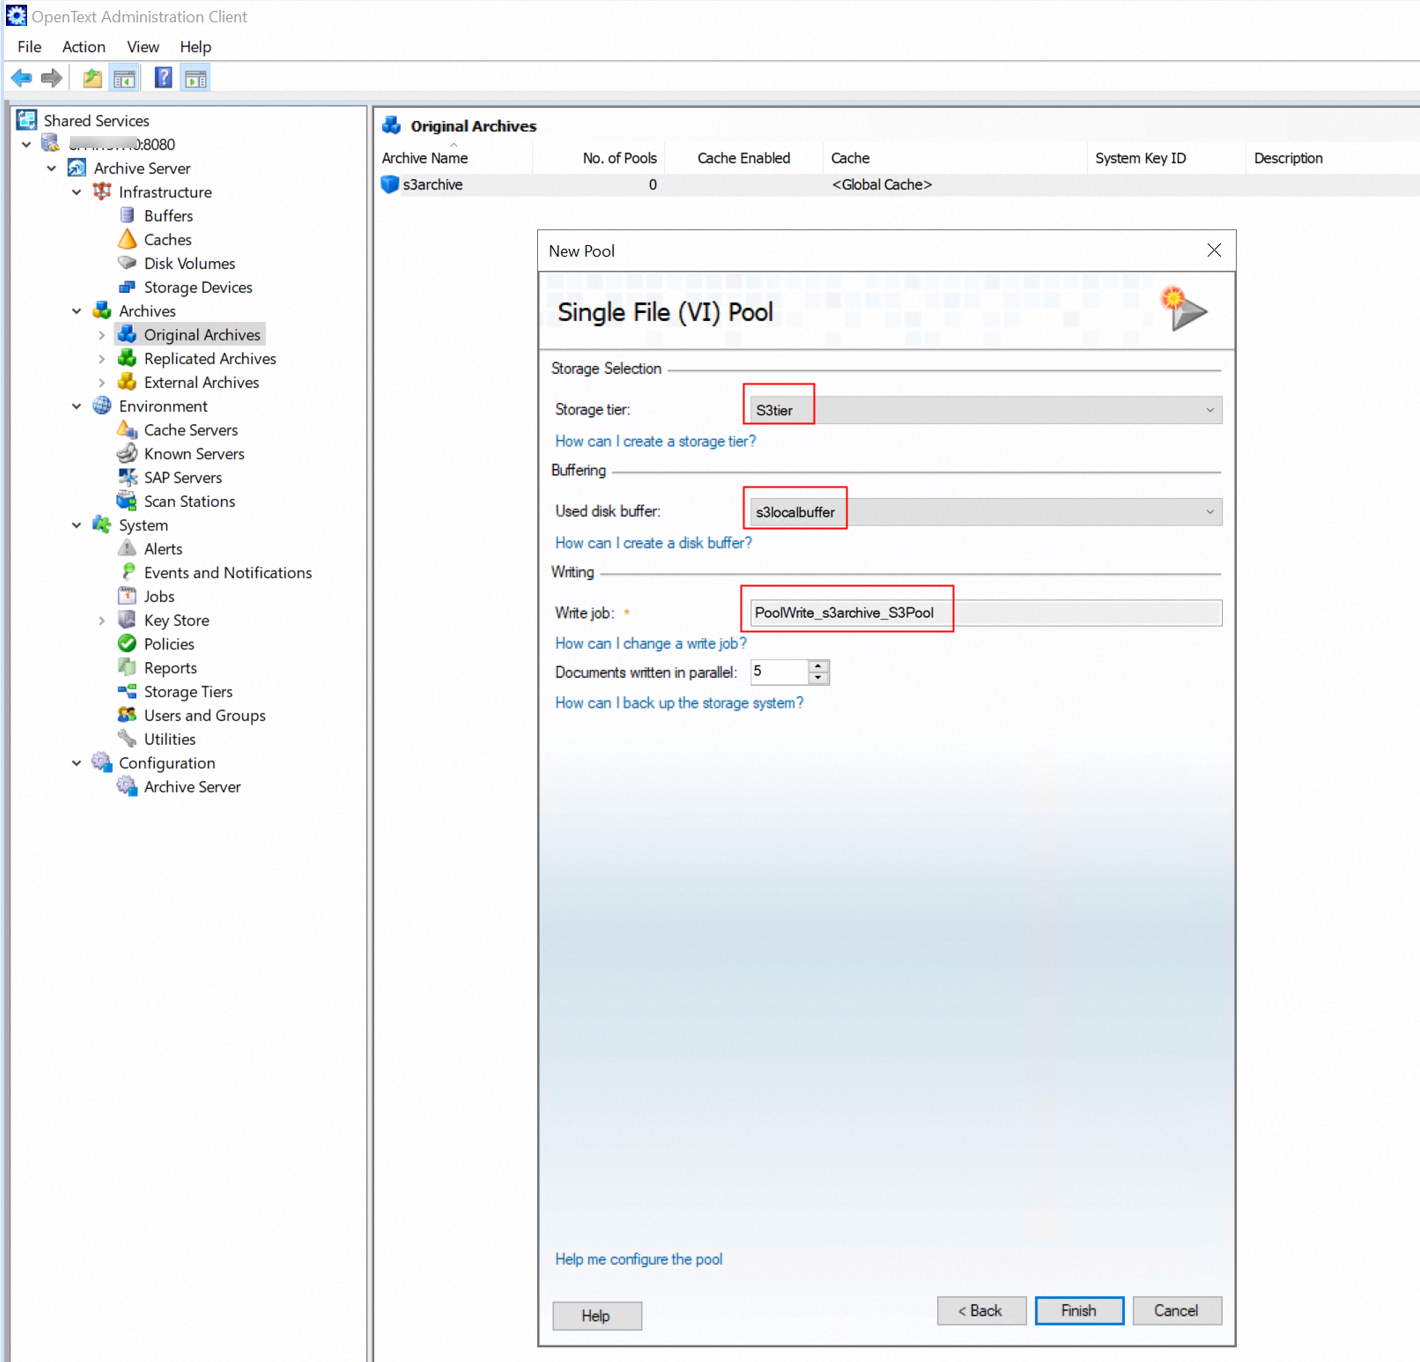This screenshot has height=1362, width=1420.
Task: Decrease Documents written in parallel value
Action: click(818, 678)
